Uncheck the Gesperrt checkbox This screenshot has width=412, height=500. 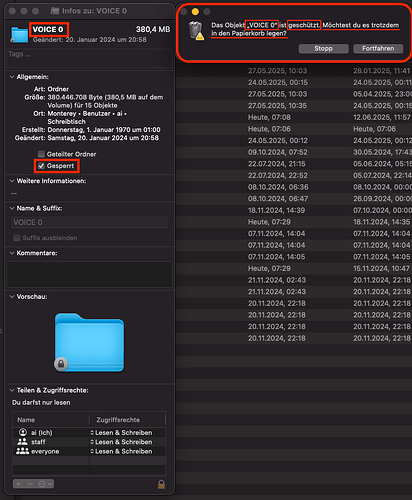point(41,166)
